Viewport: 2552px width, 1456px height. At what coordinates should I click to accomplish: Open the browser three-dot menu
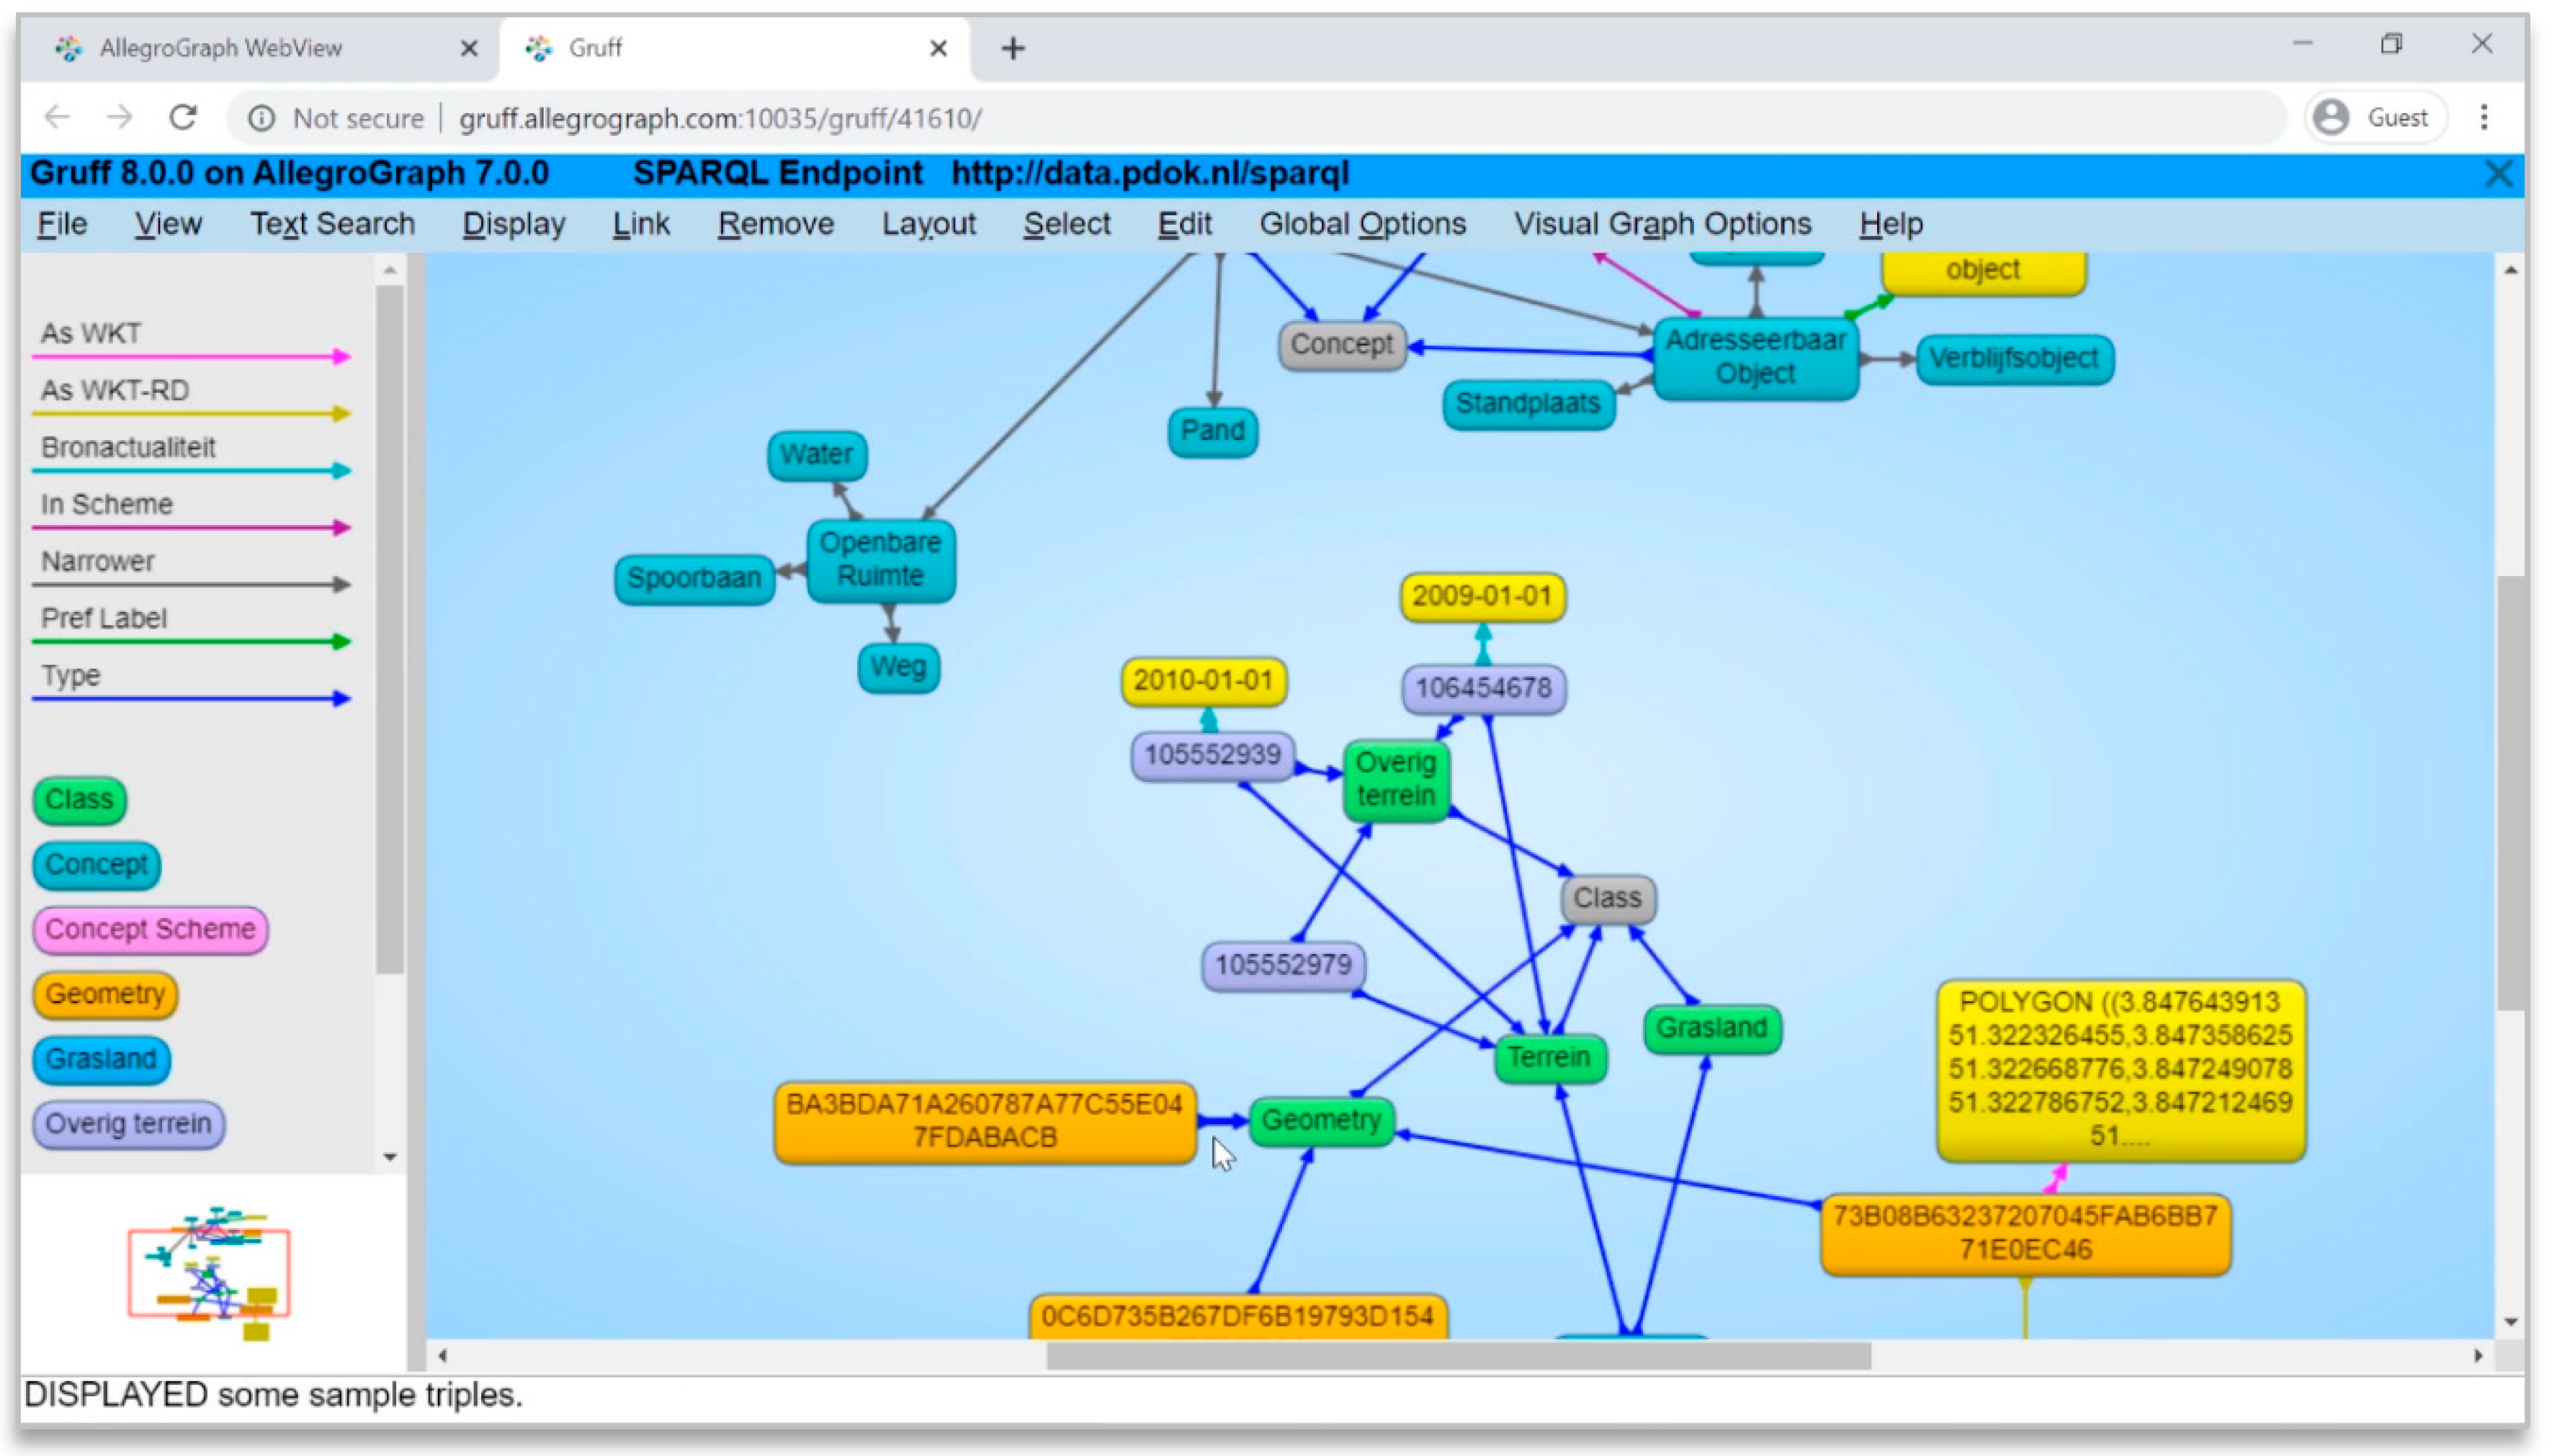2483,118
